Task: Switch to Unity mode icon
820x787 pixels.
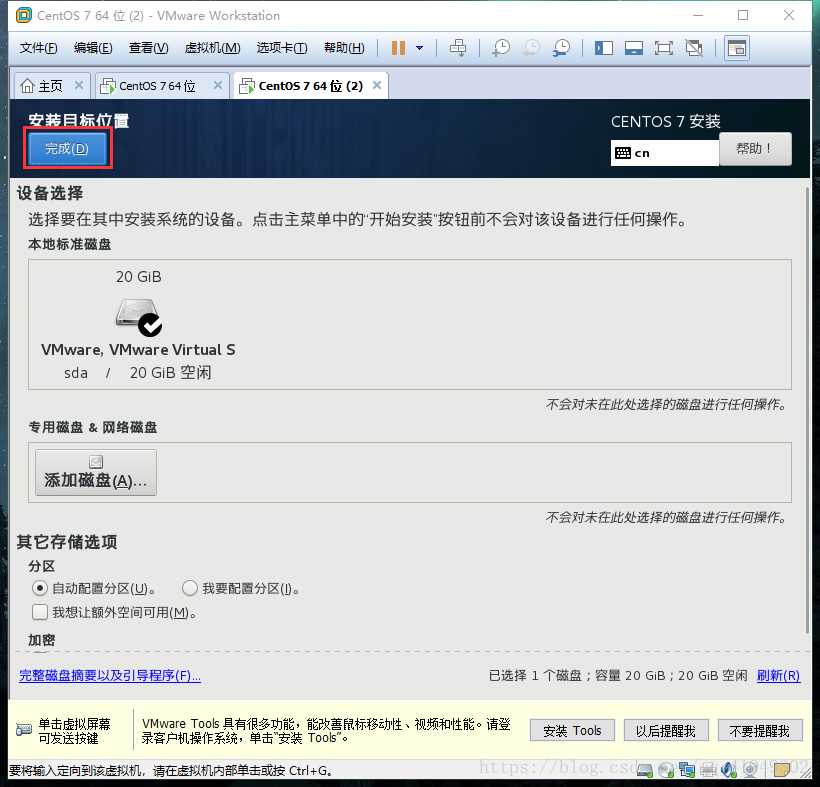Action: (694, 48)
